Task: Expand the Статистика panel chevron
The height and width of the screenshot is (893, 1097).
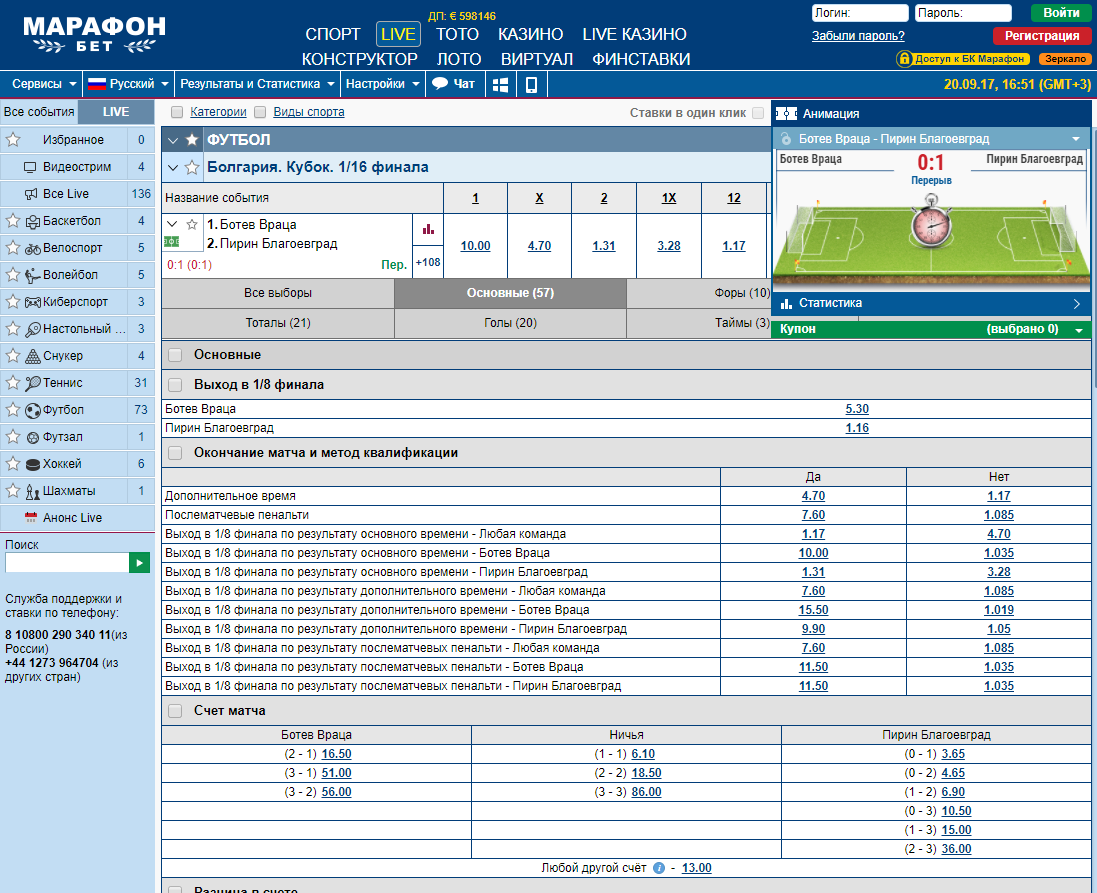Action: [1077, 304]
